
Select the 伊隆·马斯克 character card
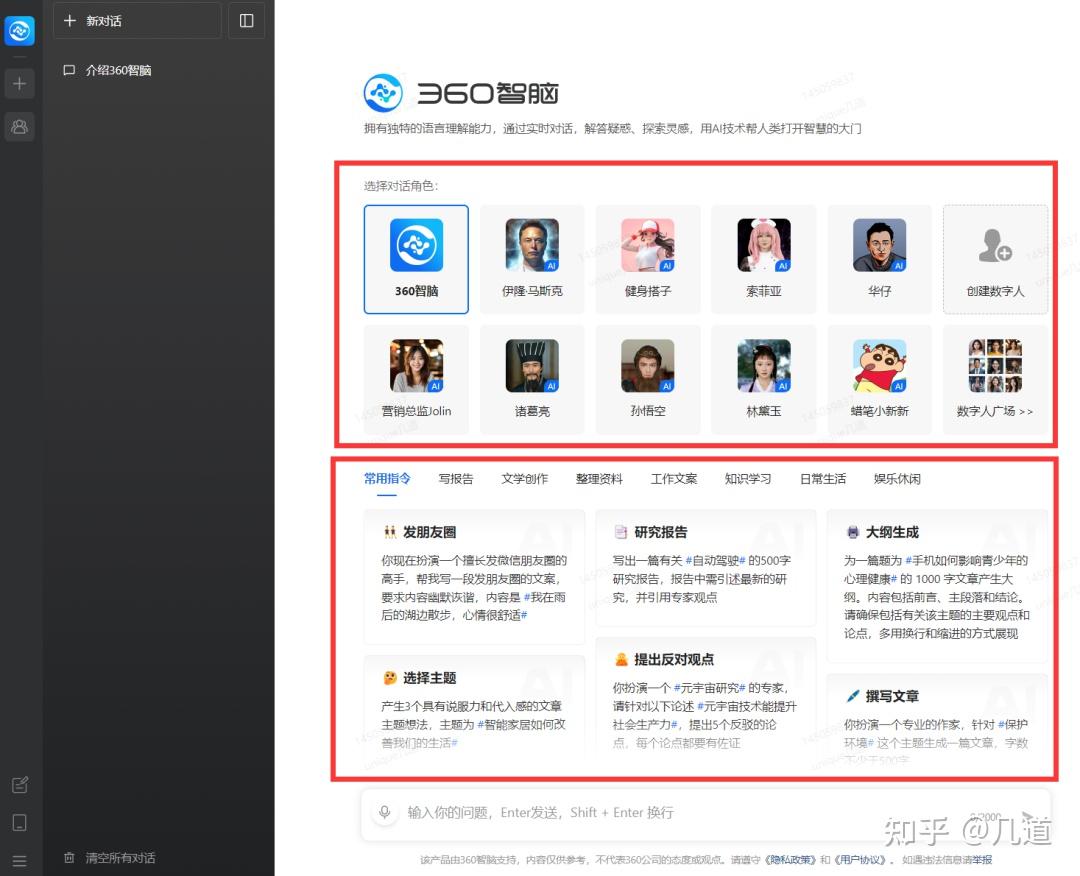point(532,258)
